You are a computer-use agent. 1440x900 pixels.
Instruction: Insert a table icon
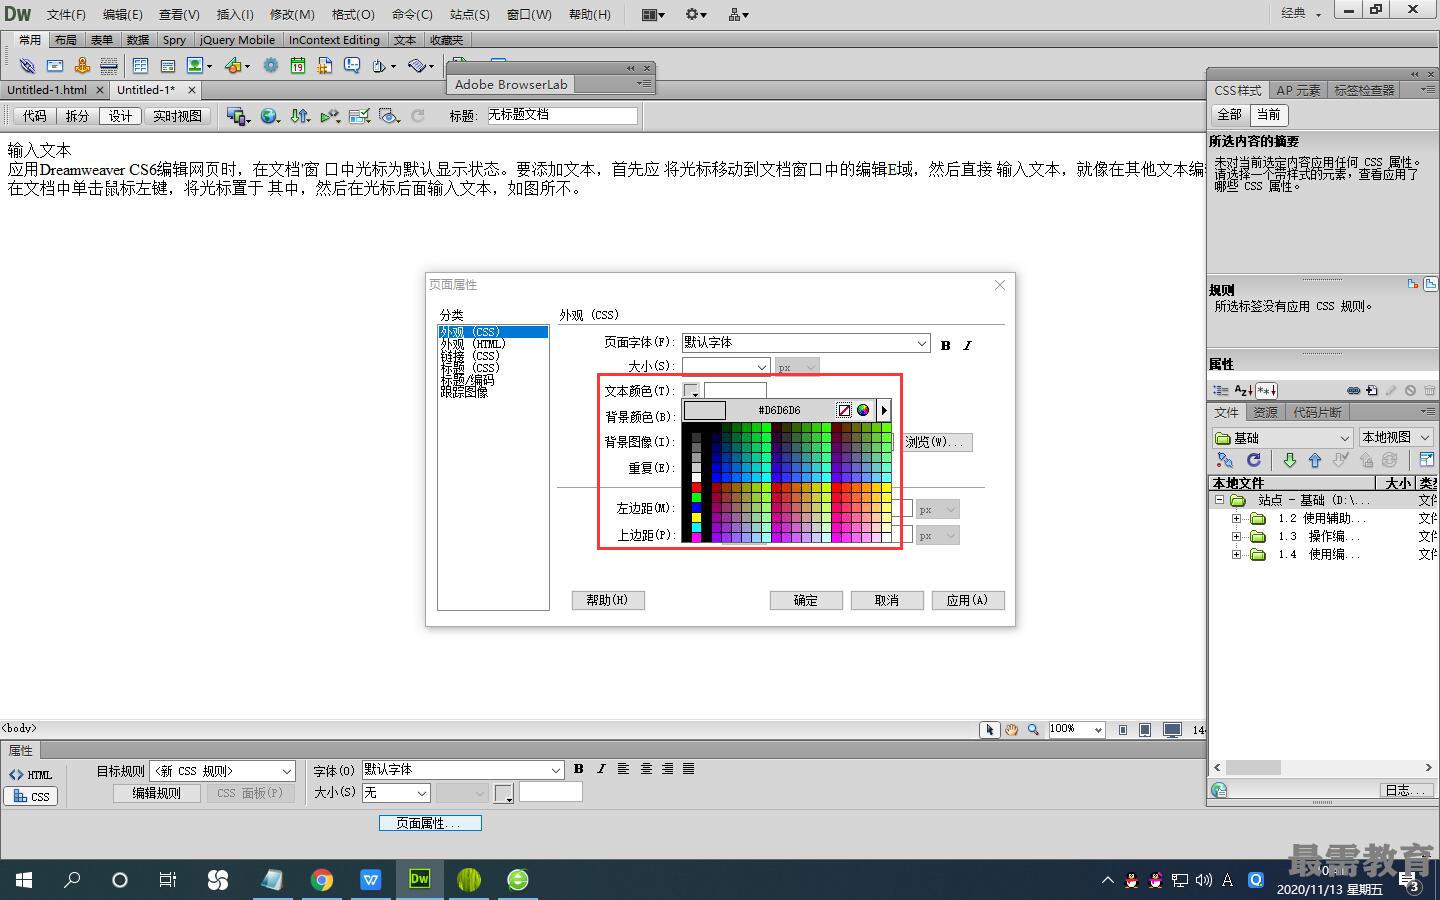point(140,66)
